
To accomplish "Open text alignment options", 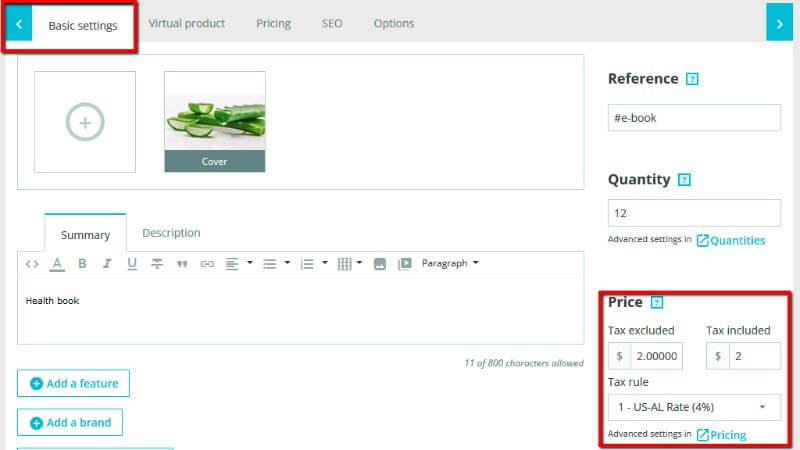I will 239,263.
